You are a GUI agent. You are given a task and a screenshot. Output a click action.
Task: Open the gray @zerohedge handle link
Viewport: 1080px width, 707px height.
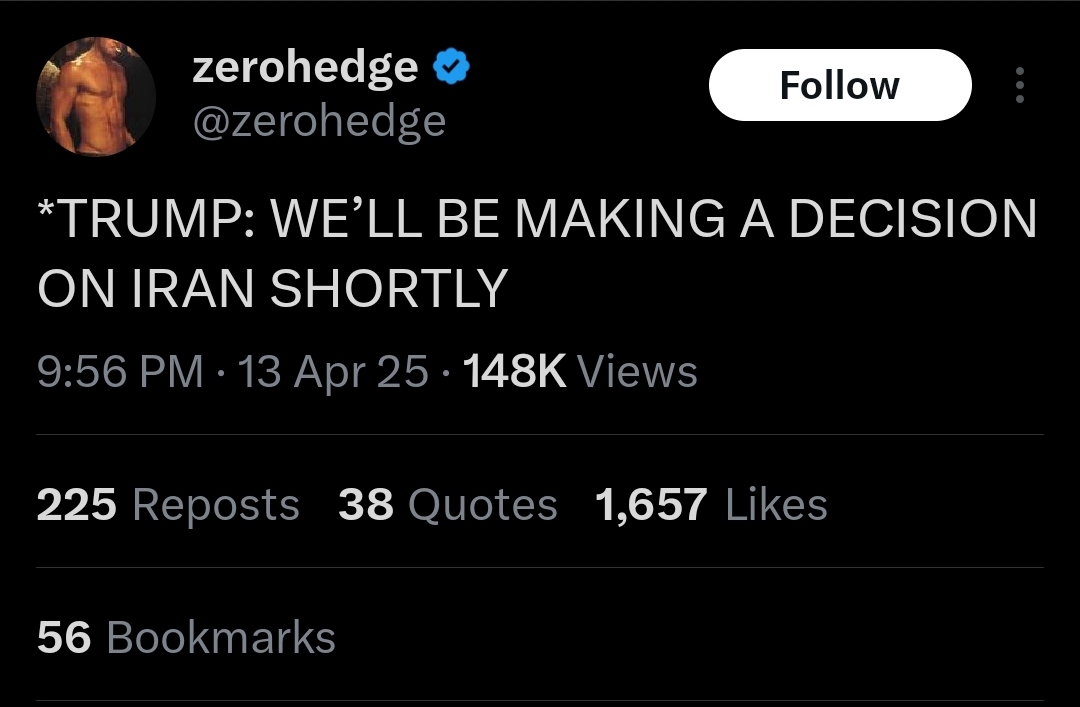click(x=318, y=121)
